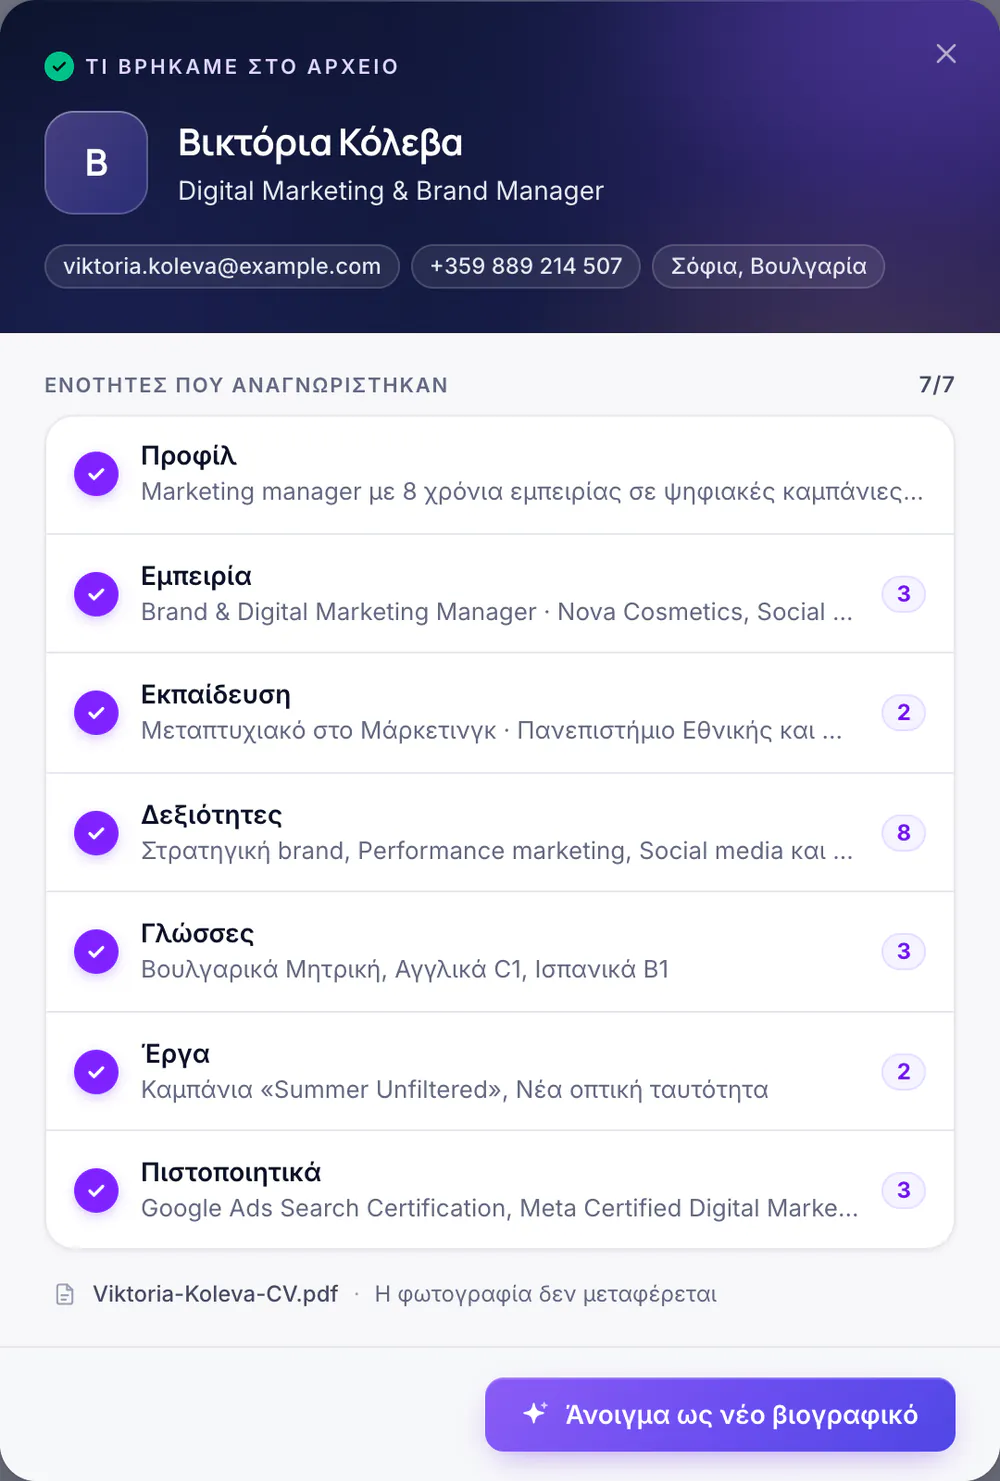Click the job title Digital Marketing & Brand Manager
Image resolution: width=1000 pixels, height=1481 pixels.
(391, 191)
